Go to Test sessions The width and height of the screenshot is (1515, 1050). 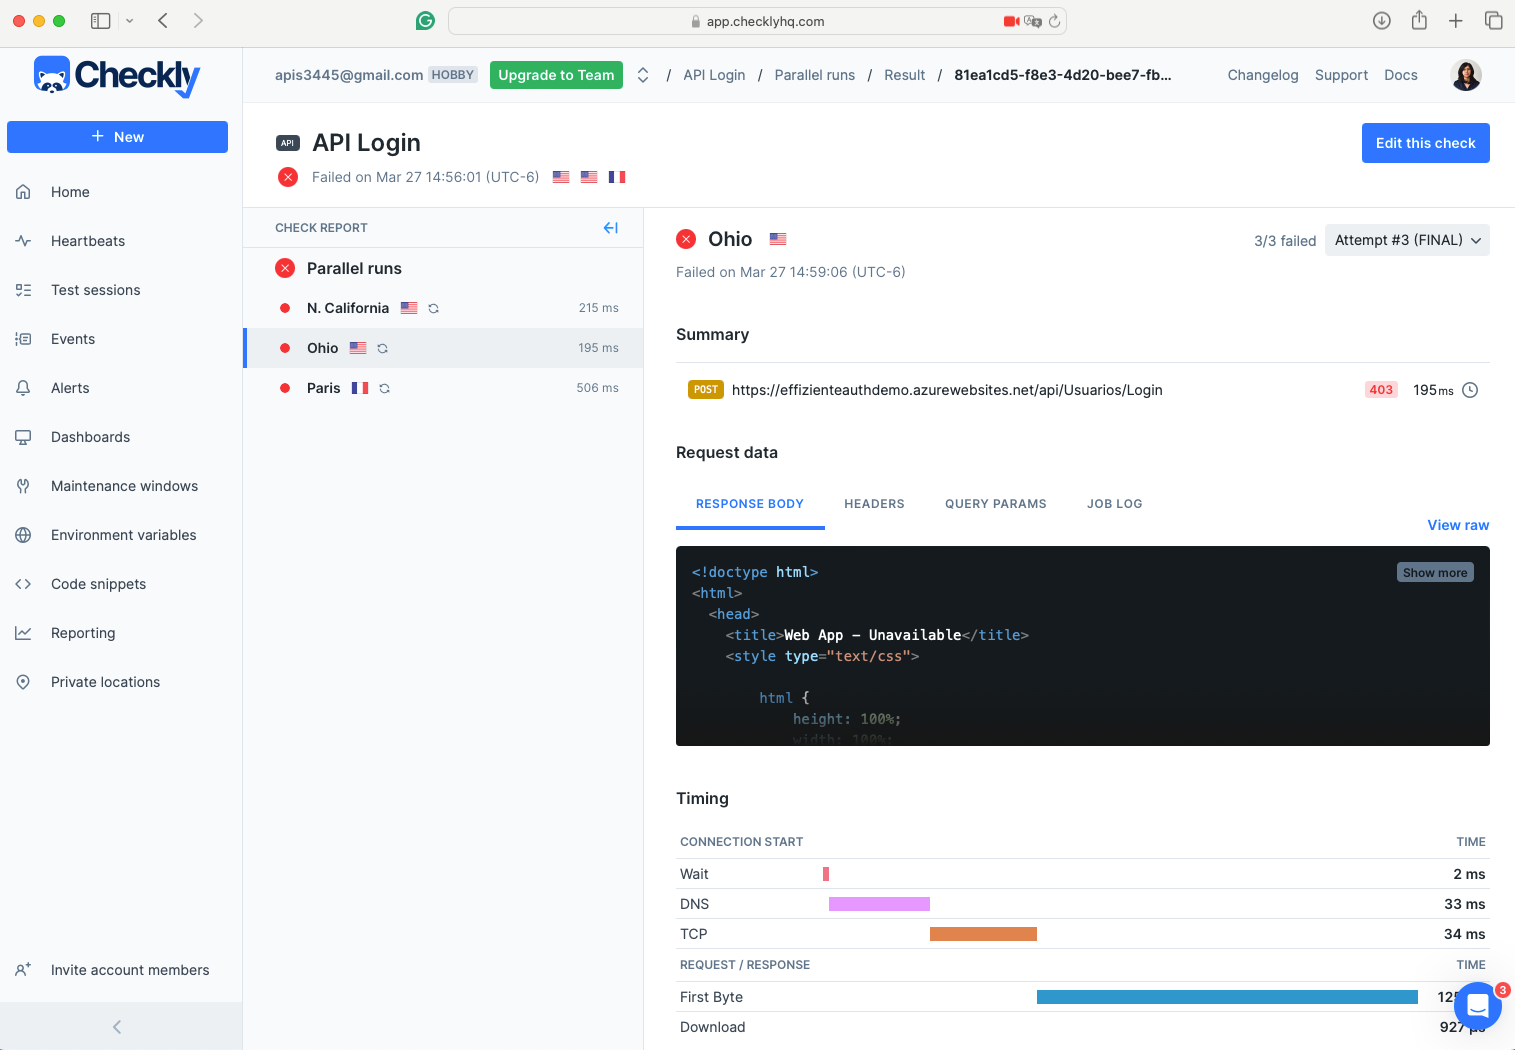coord(95,290)
